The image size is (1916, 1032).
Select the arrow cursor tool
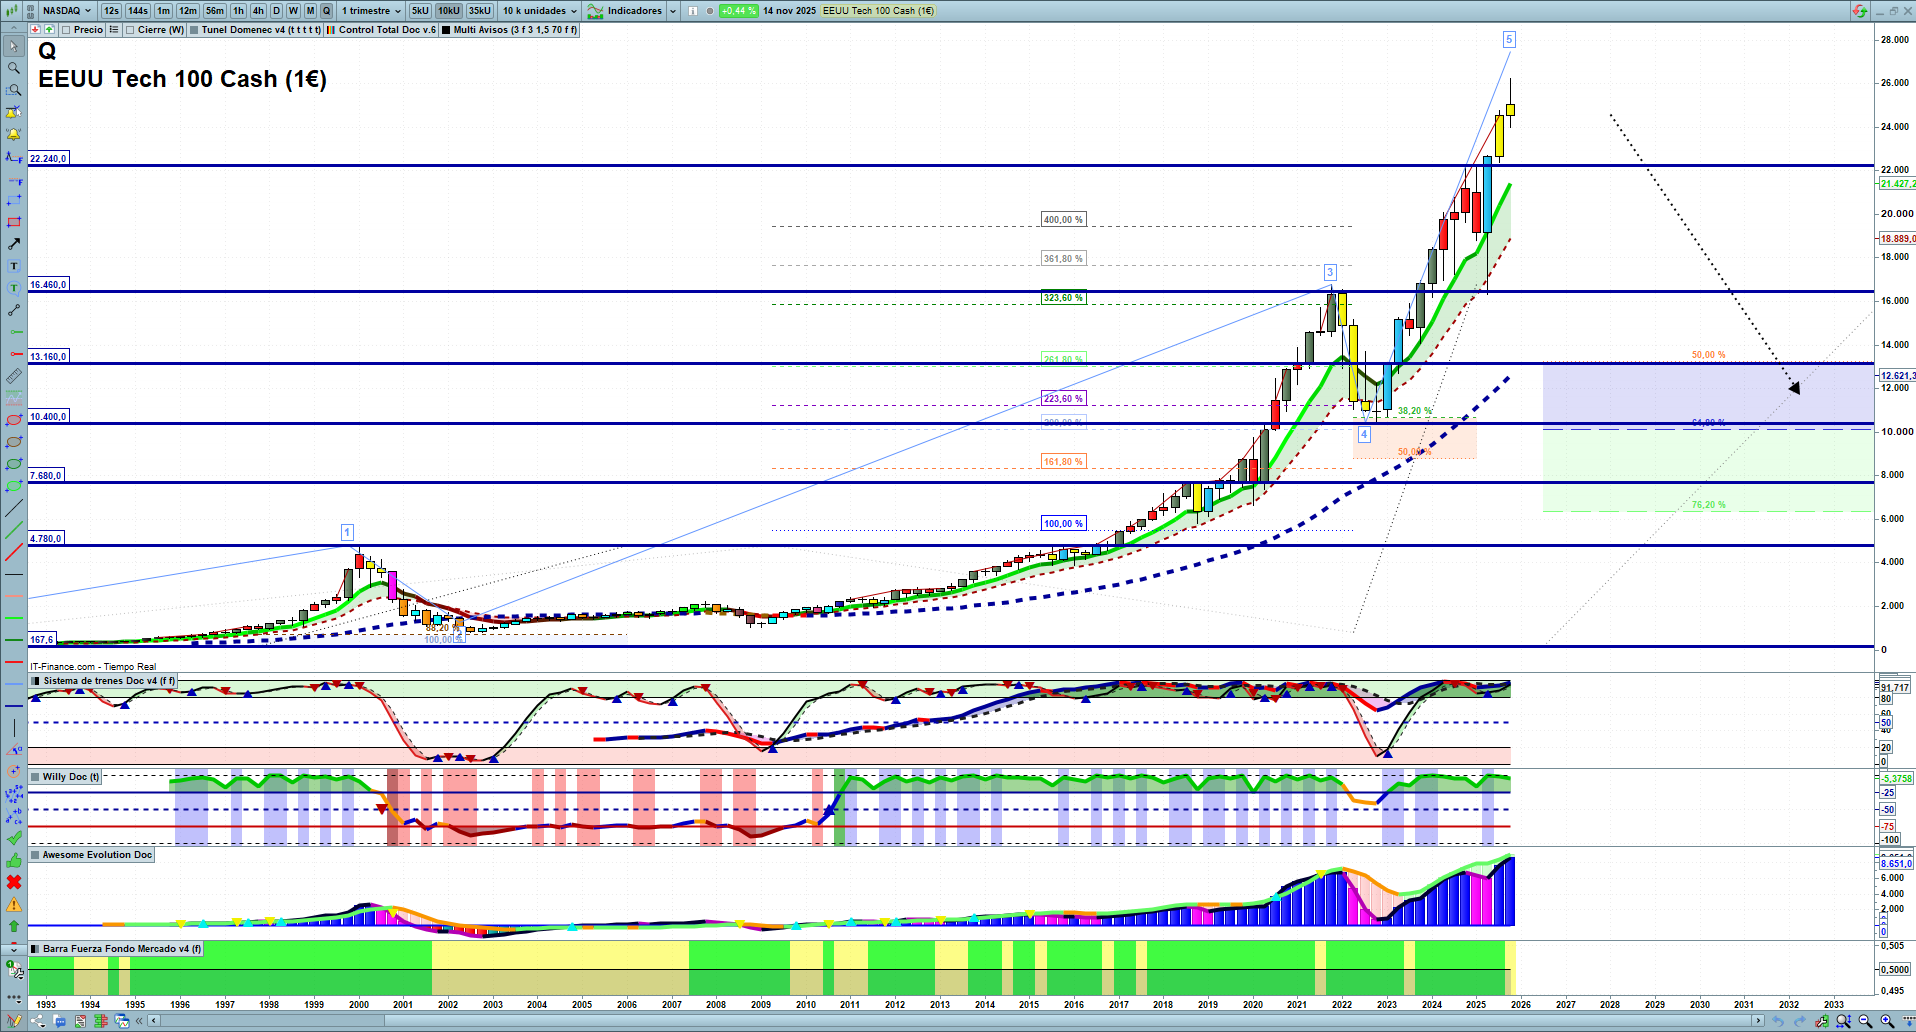pyautogui.click(x=14, y=46)
